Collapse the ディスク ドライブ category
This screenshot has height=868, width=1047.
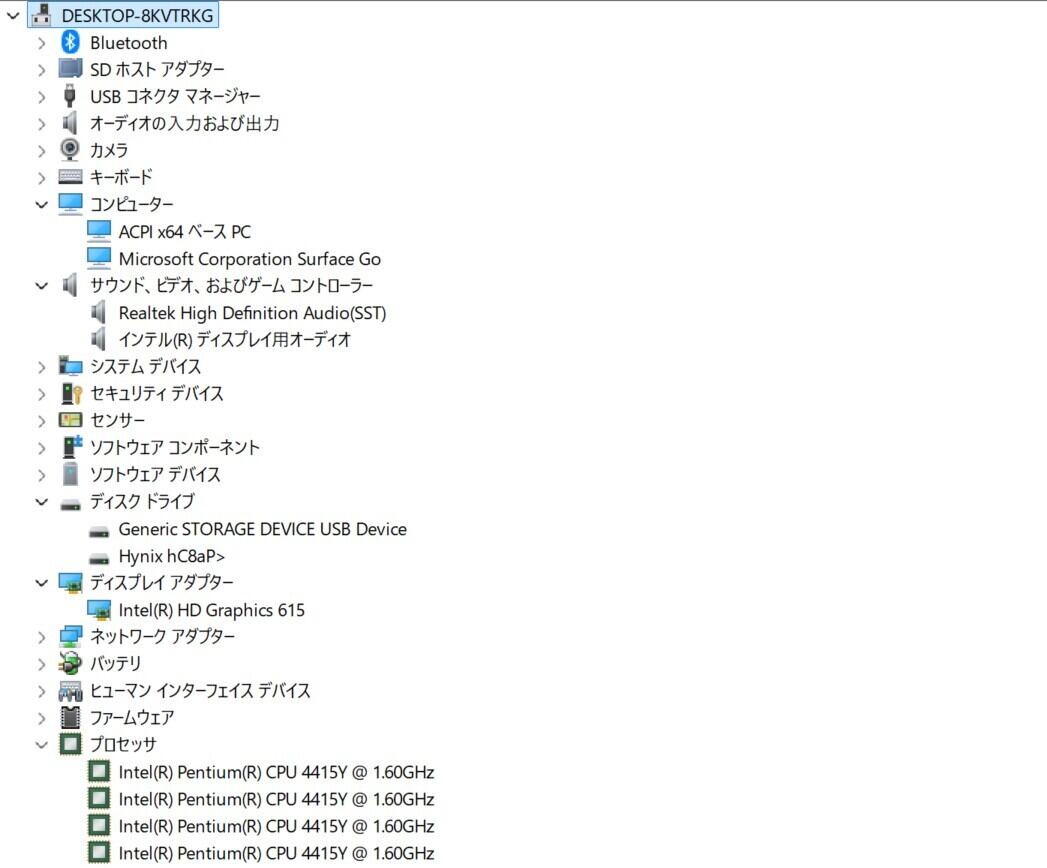41,502
